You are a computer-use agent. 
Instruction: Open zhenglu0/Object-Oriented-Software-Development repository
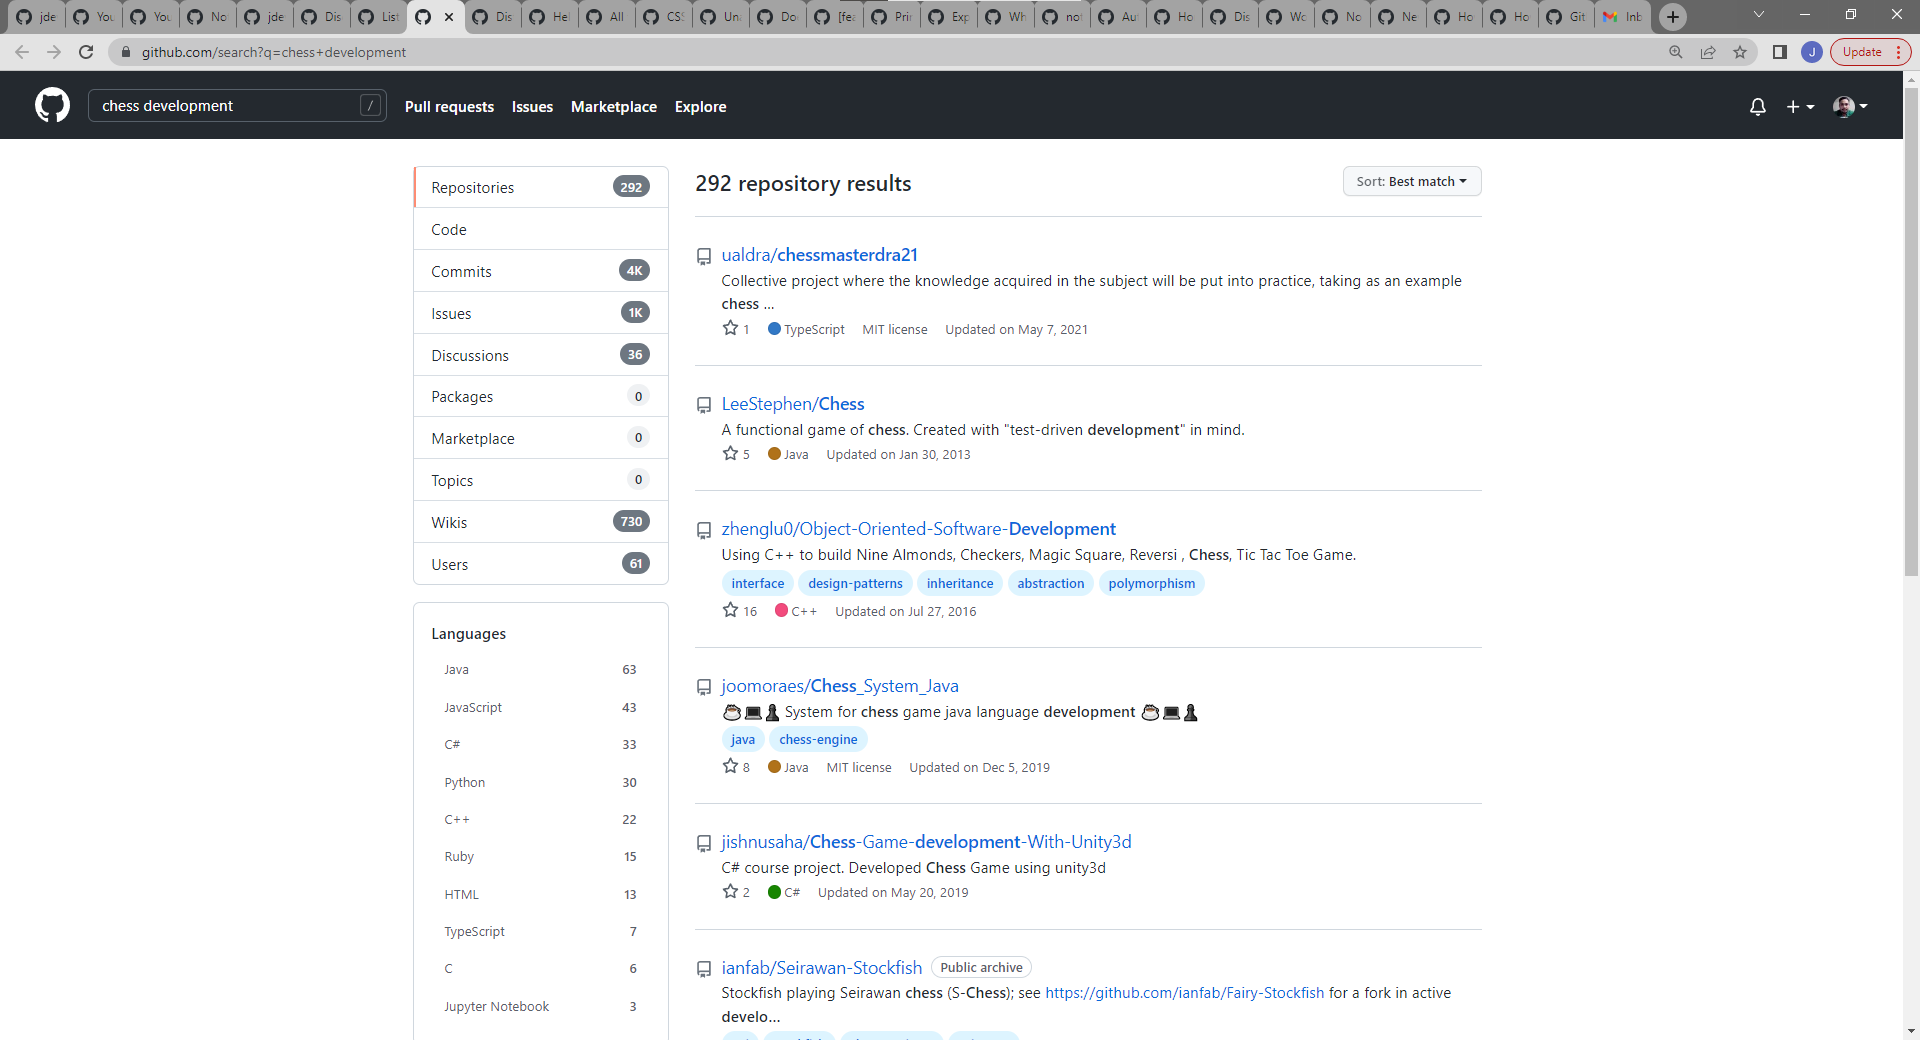pyautogui.click(x=918, y=528)
